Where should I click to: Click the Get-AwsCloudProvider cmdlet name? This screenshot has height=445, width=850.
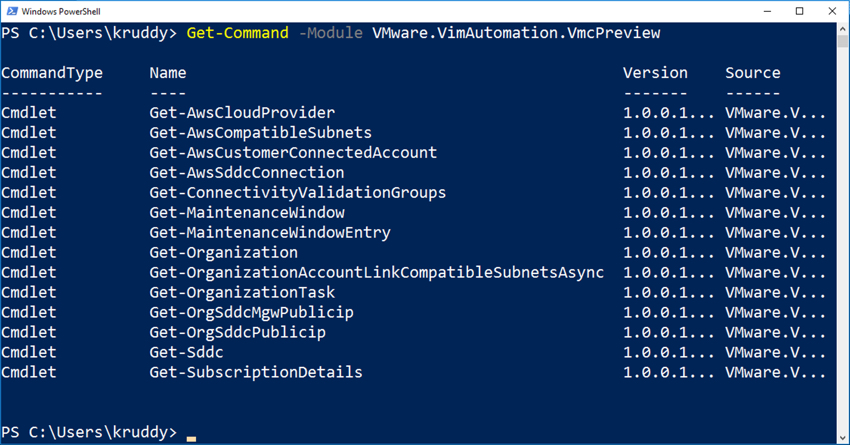click(242, 113)
